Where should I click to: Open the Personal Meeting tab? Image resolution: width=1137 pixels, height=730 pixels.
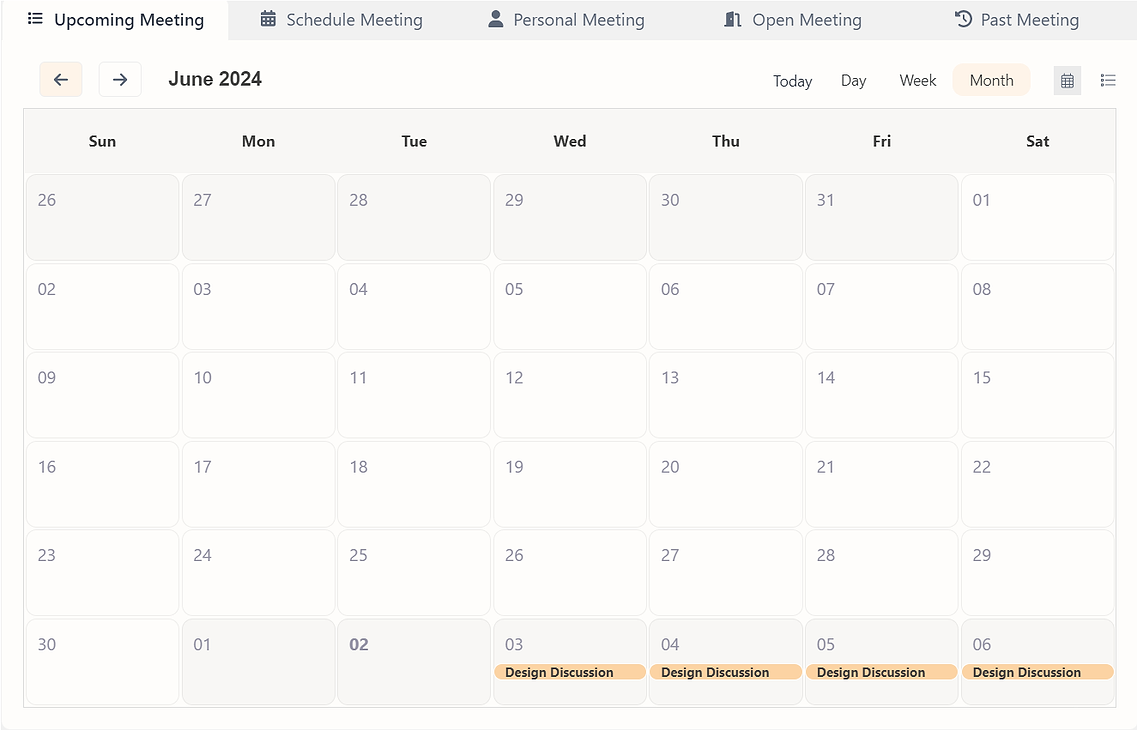(x=566, y=20)
